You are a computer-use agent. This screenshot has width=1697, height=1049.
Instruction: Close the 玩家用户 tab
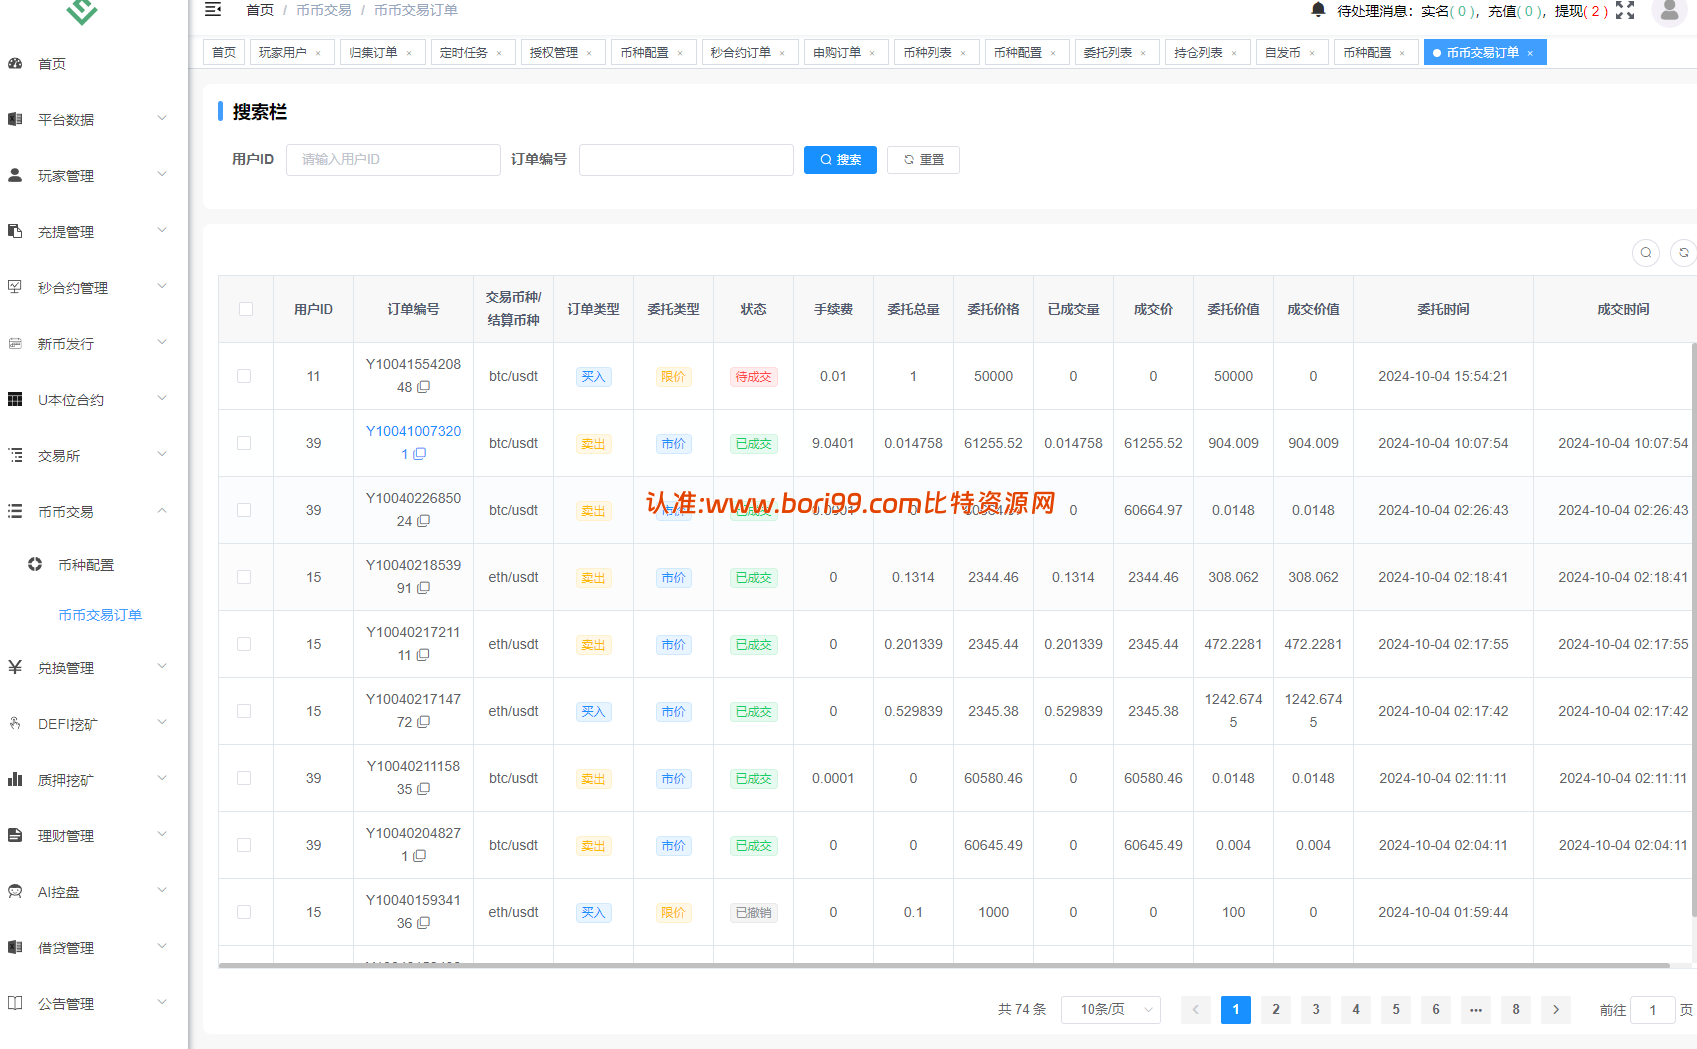pyautogui.click(x=318, y=53)
